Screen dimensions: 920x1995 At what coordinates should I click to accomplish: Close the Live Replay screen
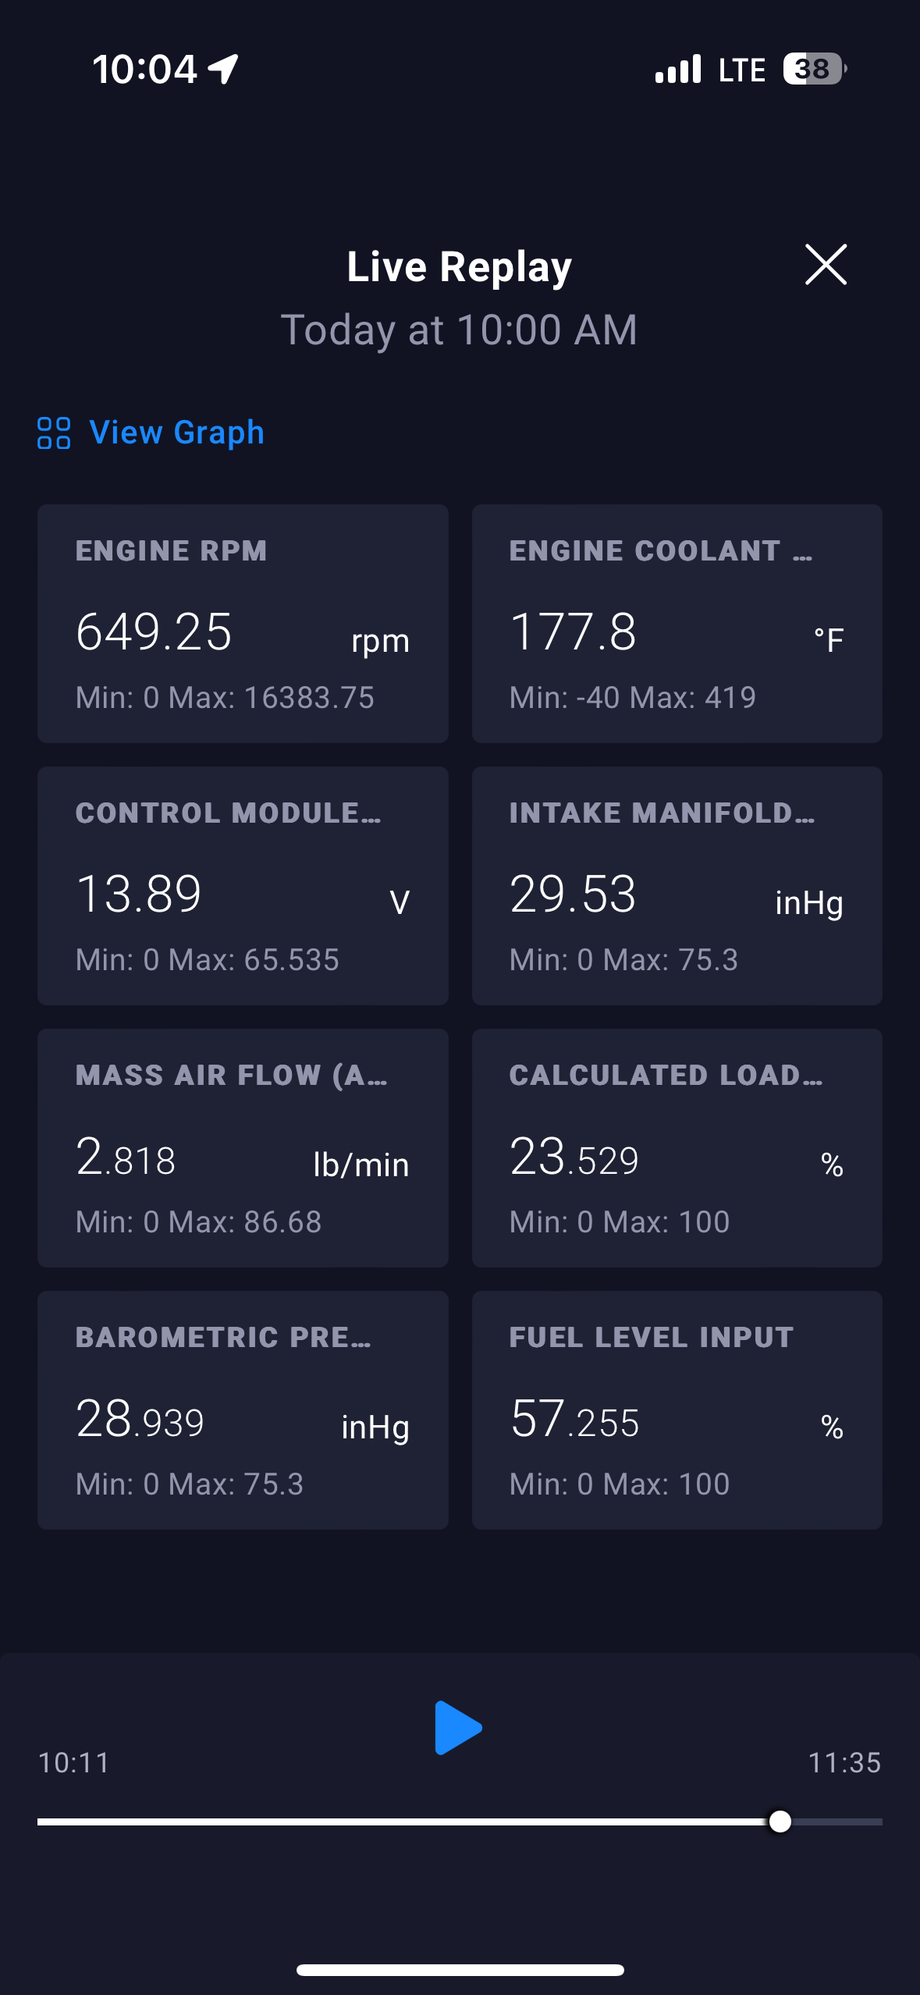(826, 265)
